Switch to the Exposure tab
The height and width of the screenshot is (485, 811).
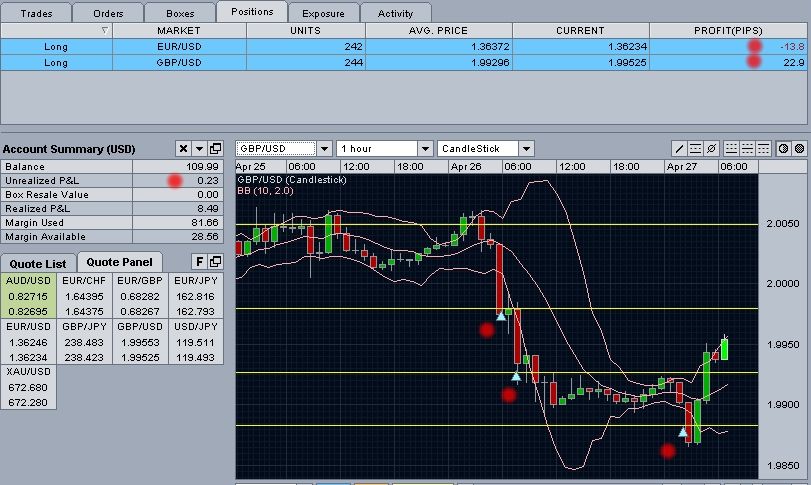(x=323, y=13)
